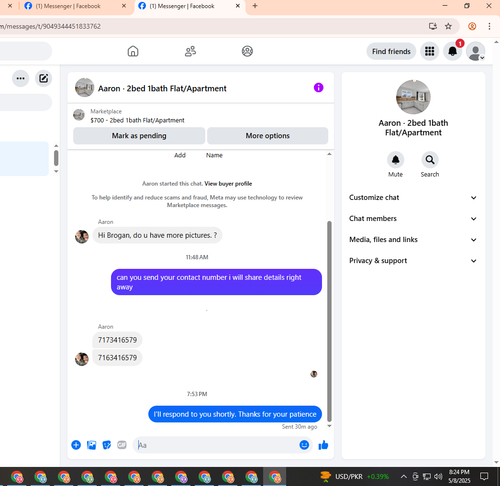Choose a GIF icon
Screen dimensions: 500x486
[x=122, y=445]
